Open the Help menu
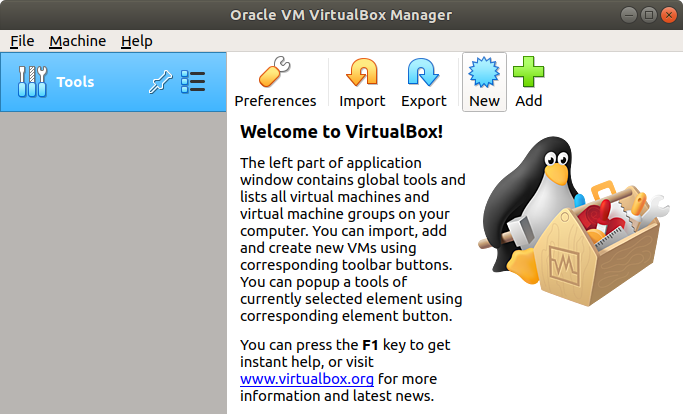This screenshot has height=414, width=683. pos(137,41)
